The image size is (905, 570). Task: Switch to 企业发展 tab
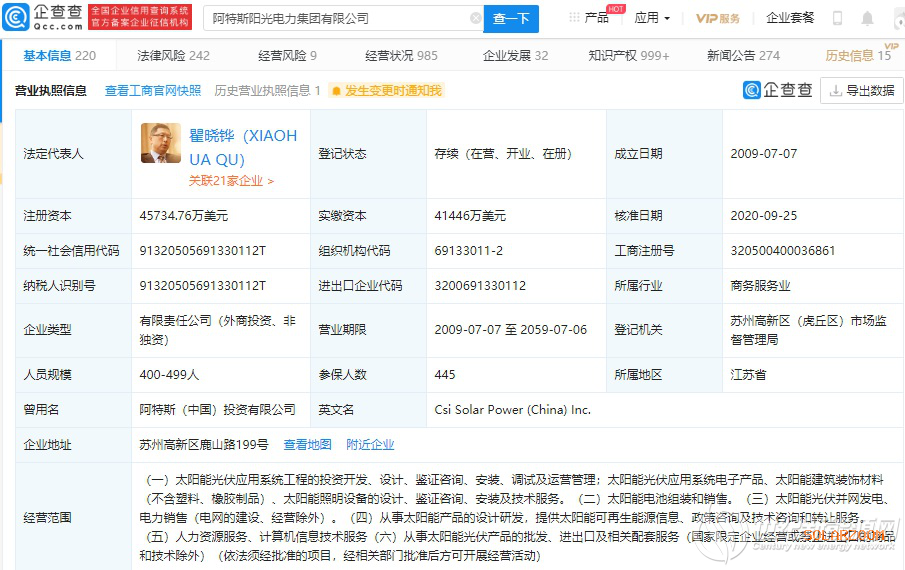pyautogui.click(x=515, y=55)
